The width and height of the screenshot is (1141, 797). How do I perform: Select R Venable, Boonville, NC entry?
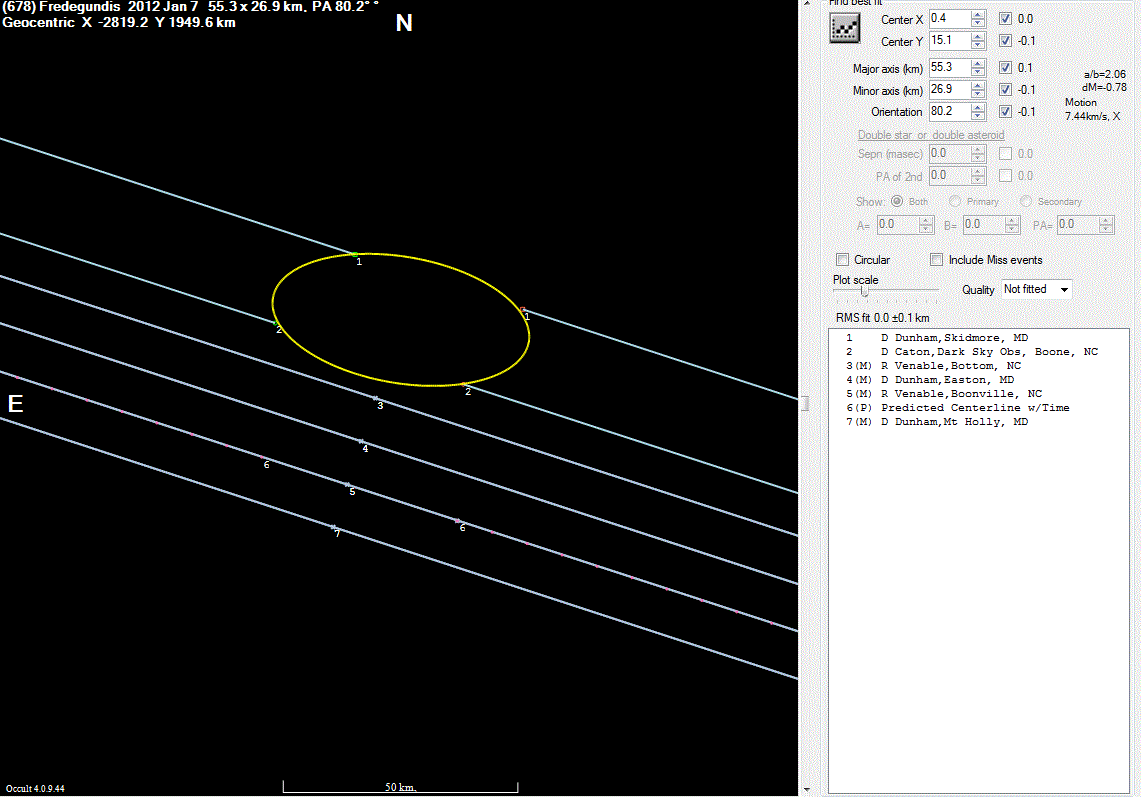pyautogui.click(x=960, y=394)
